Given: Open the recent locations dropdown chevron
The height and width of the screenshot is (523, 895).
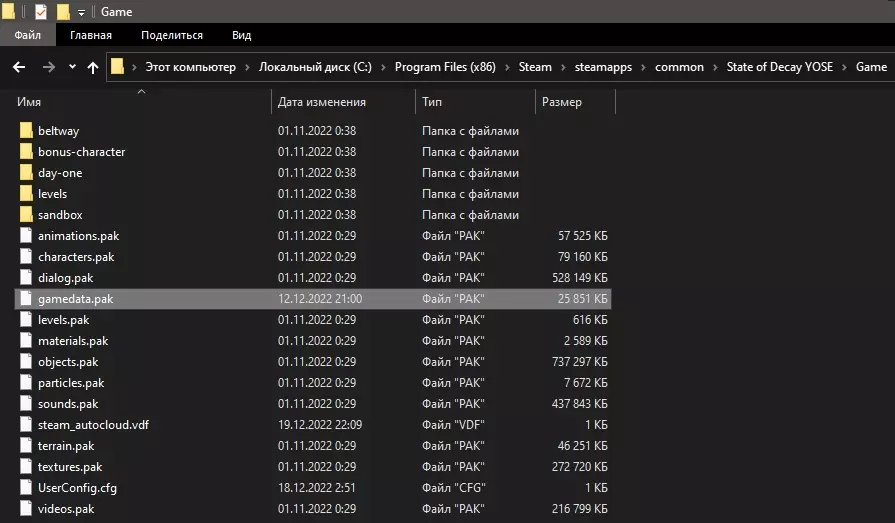Looking at the screenshot, I should [x=71, y=67].
